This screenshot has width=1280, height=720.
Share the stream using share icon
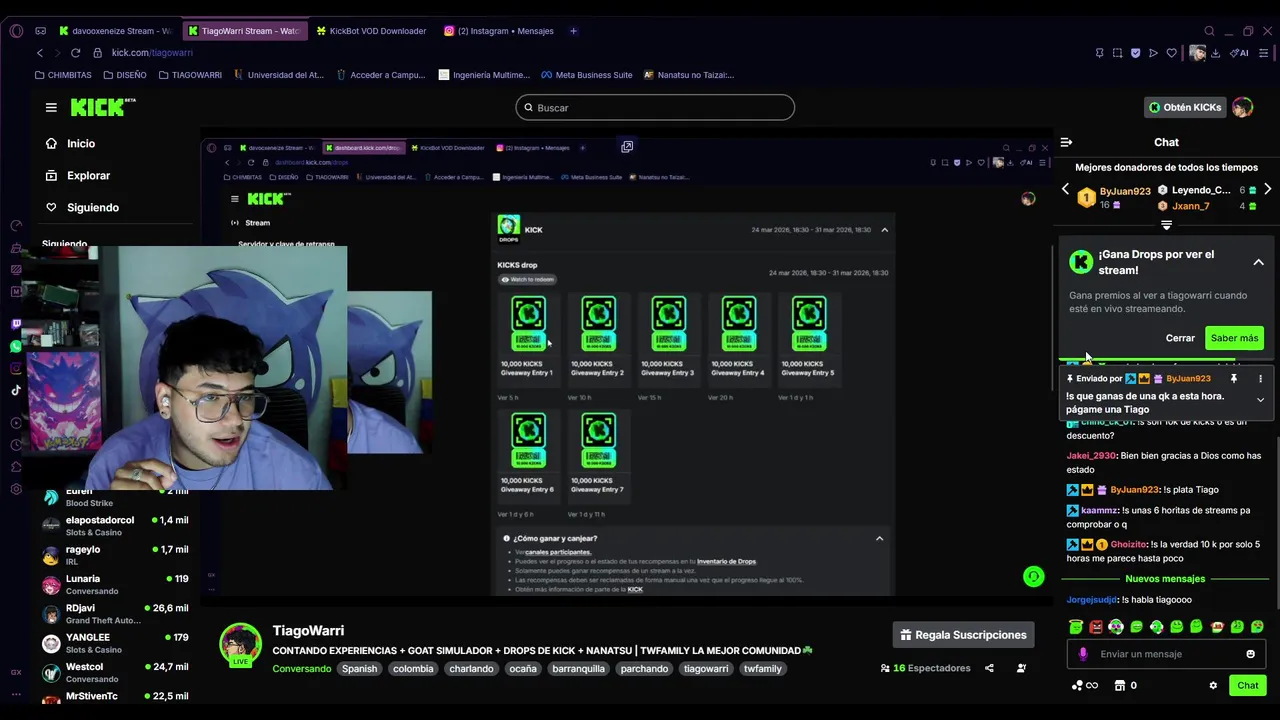[x=989, y=669]
